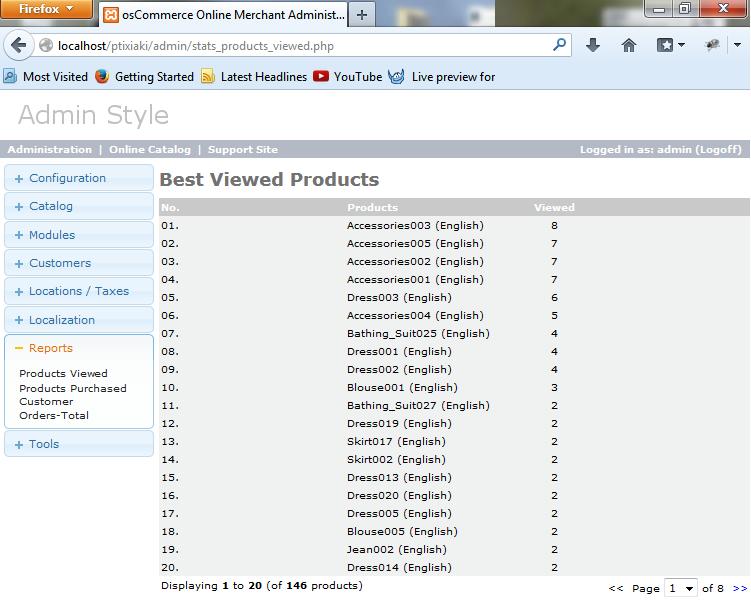Image resolution: width=751 pixels, height=606 pixels.
Task: Open Most Visited bookmarks folder
Action: pyautogui.click(x=46, y=77)
